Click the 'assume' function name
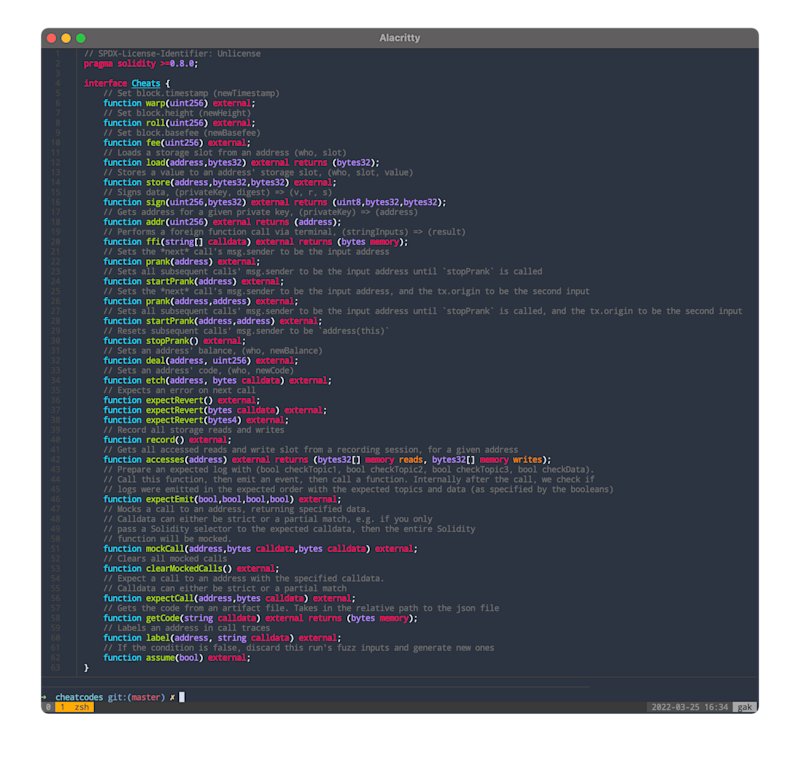Screen dimensions: 800x768 [160, 658]
